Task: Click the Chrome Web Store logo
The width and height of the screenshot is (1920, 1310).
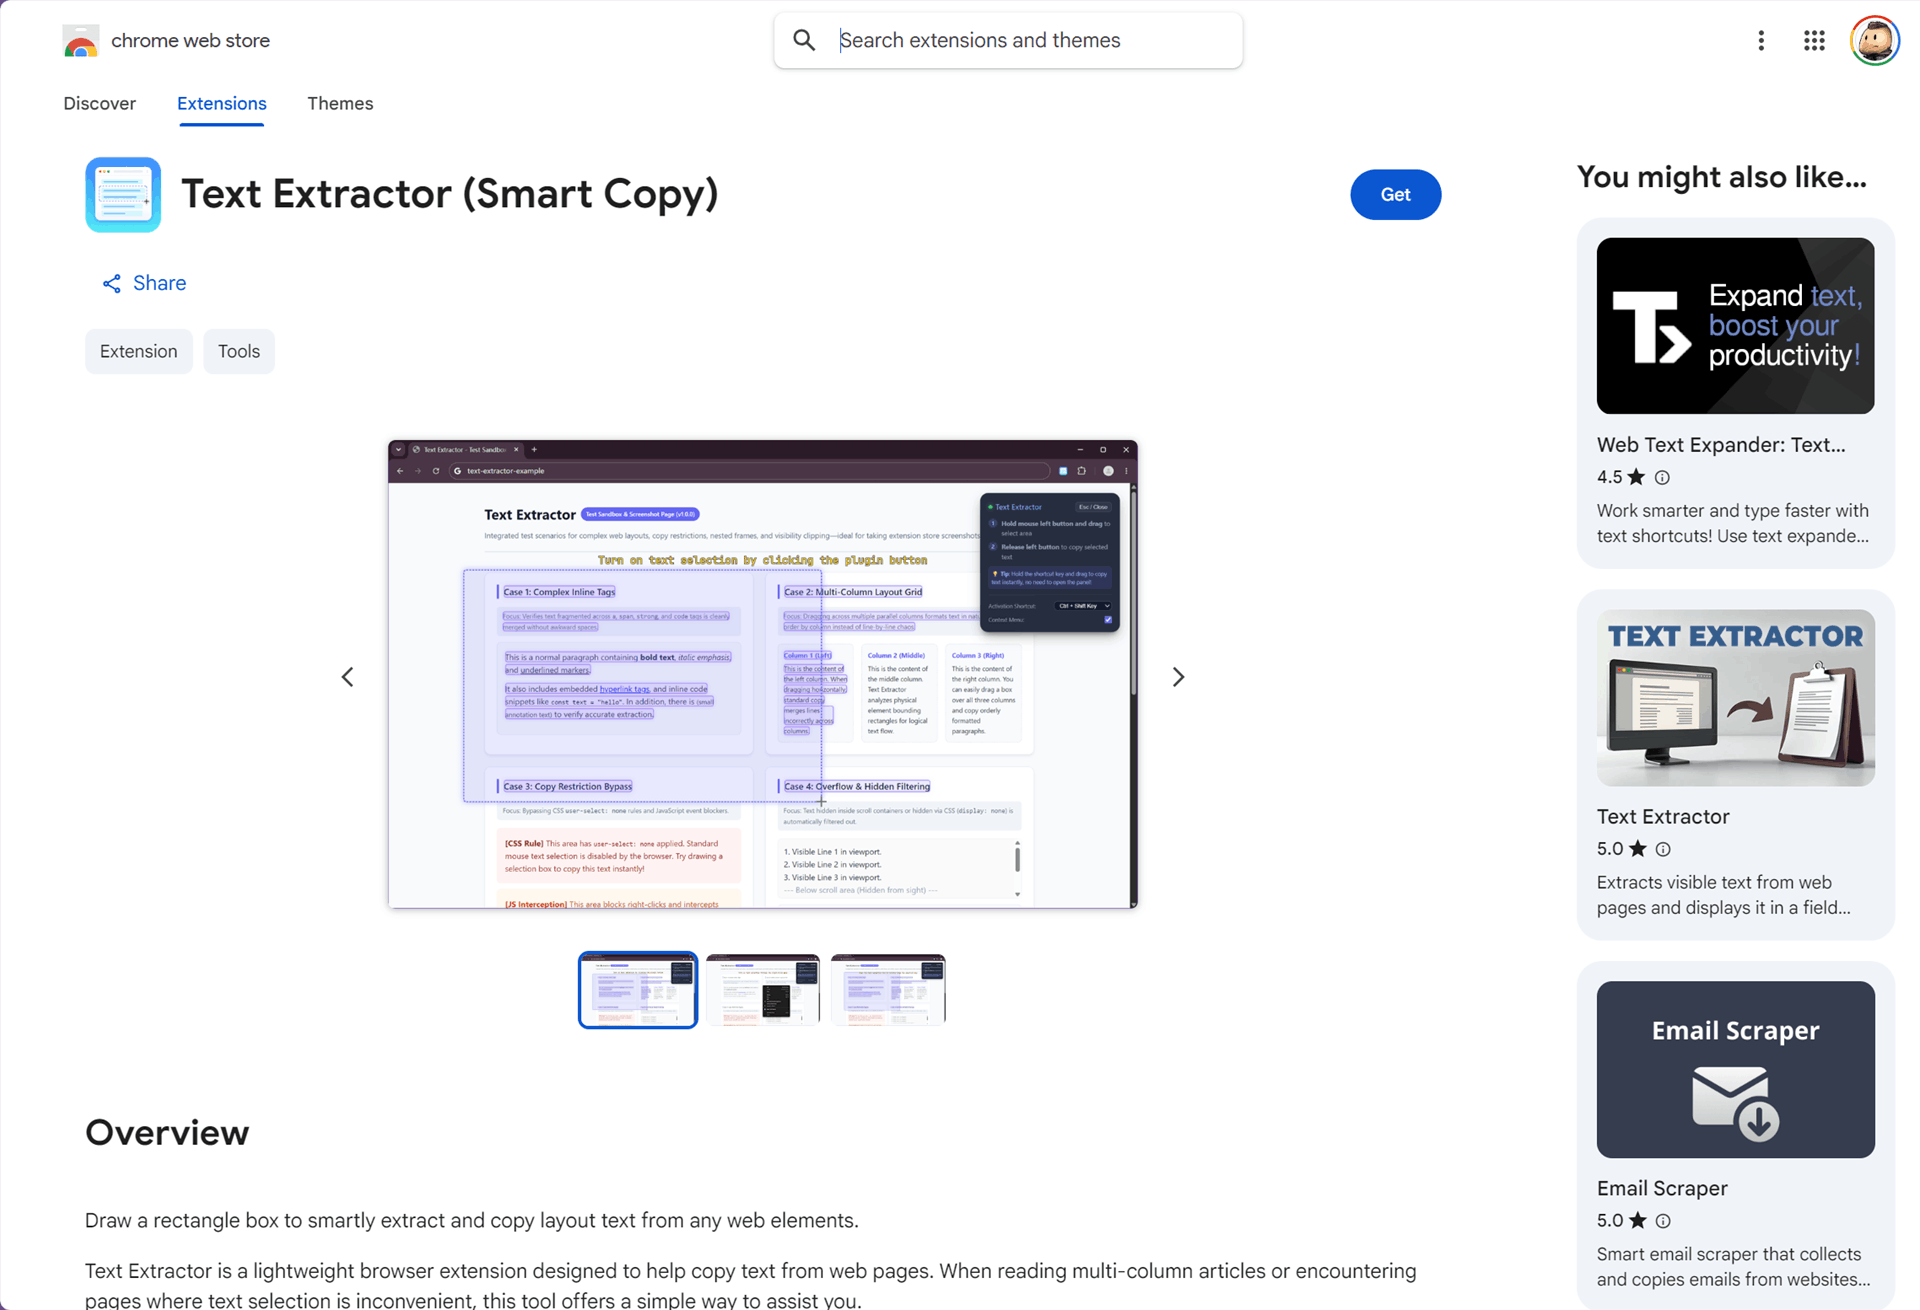Action: [x=81, y=41]
